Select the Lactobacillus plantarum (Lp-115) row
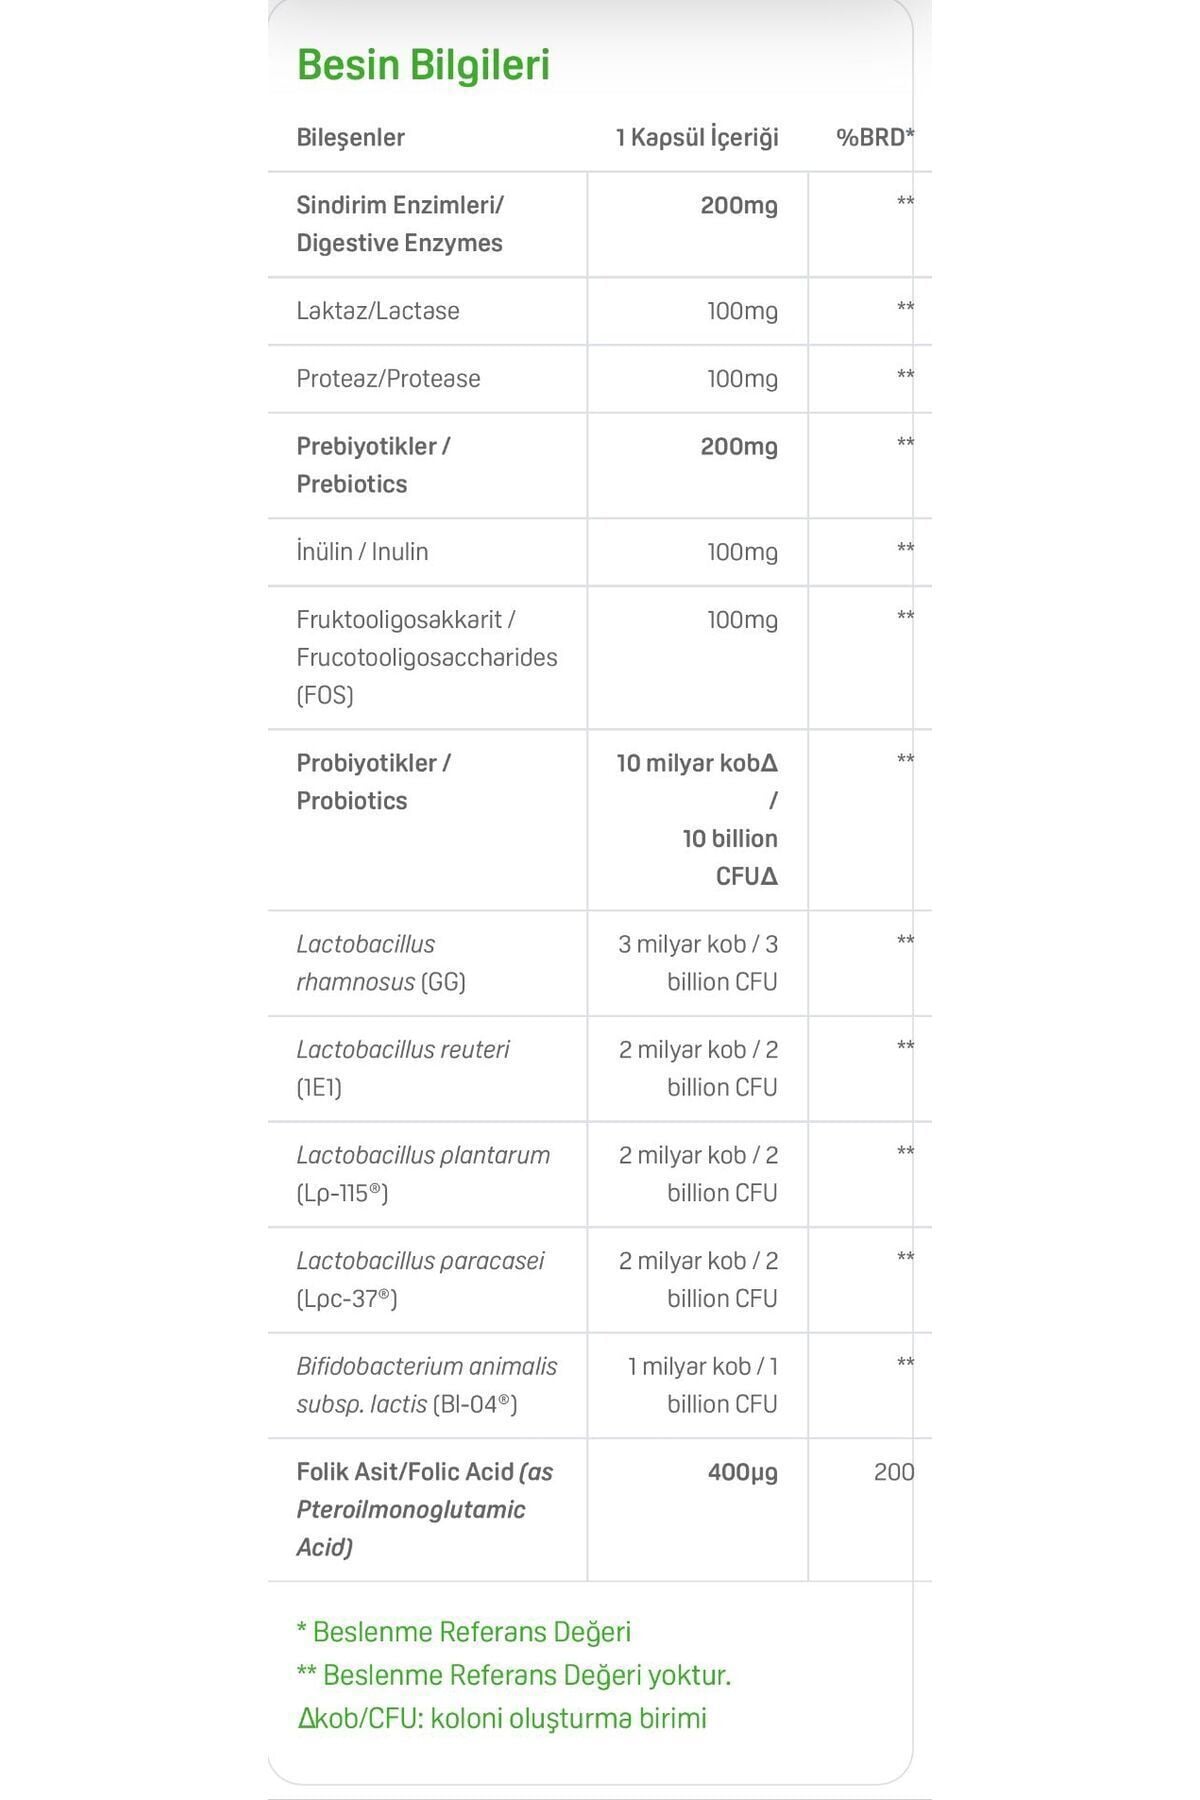The width and height of the screenshot is (1200, 1800). 600,1174
